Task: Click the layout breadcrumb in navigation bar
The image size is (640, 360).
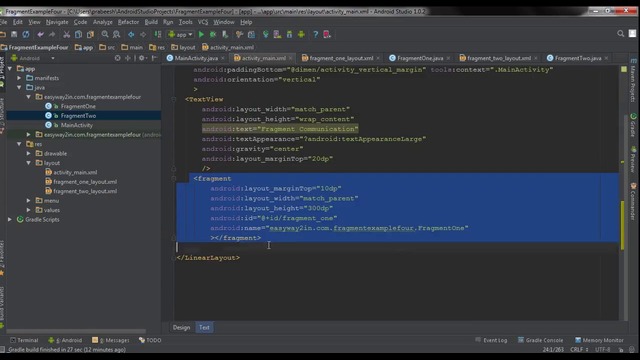Action: pos(183,47)
